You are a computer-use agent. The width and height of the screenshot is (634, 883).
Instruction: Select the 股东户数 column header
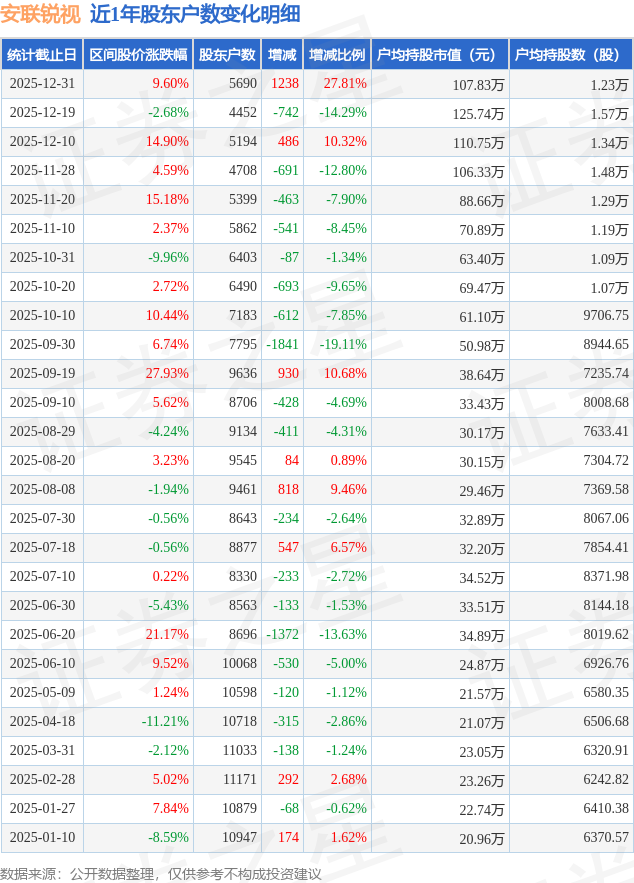tap(227, 55)
